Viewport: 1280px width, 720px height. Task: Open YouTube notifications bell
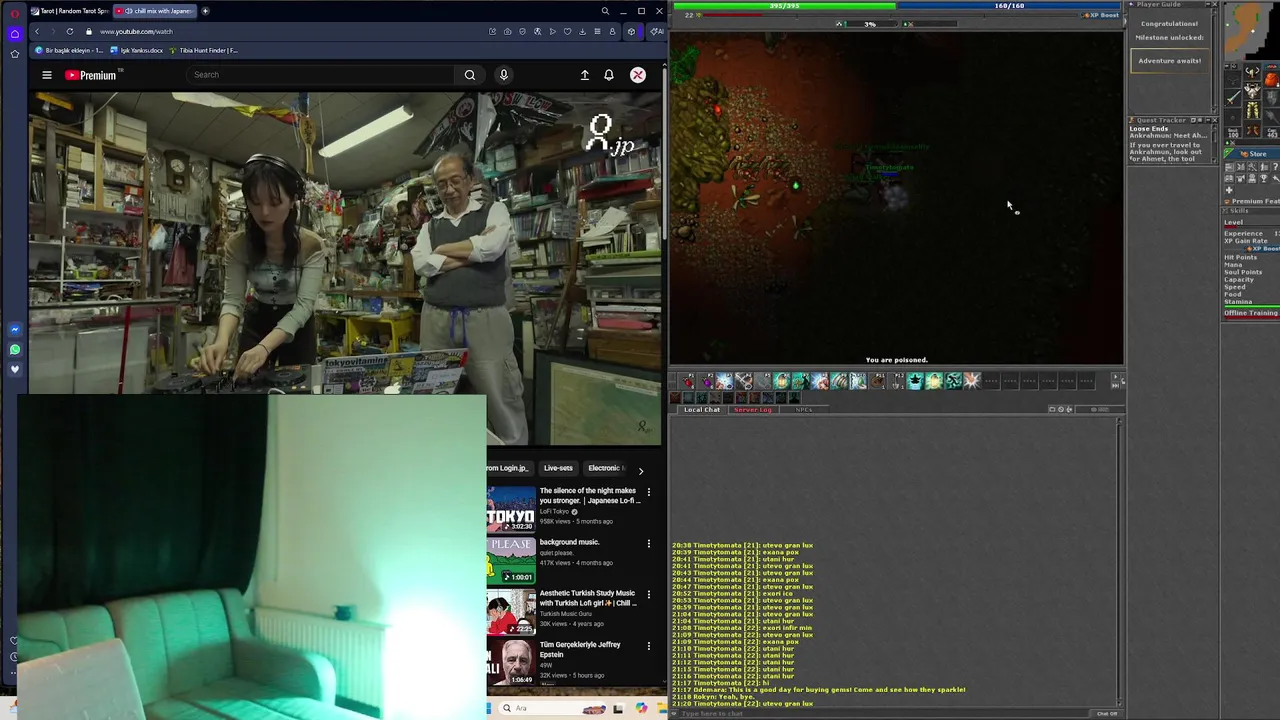[609, 75]
